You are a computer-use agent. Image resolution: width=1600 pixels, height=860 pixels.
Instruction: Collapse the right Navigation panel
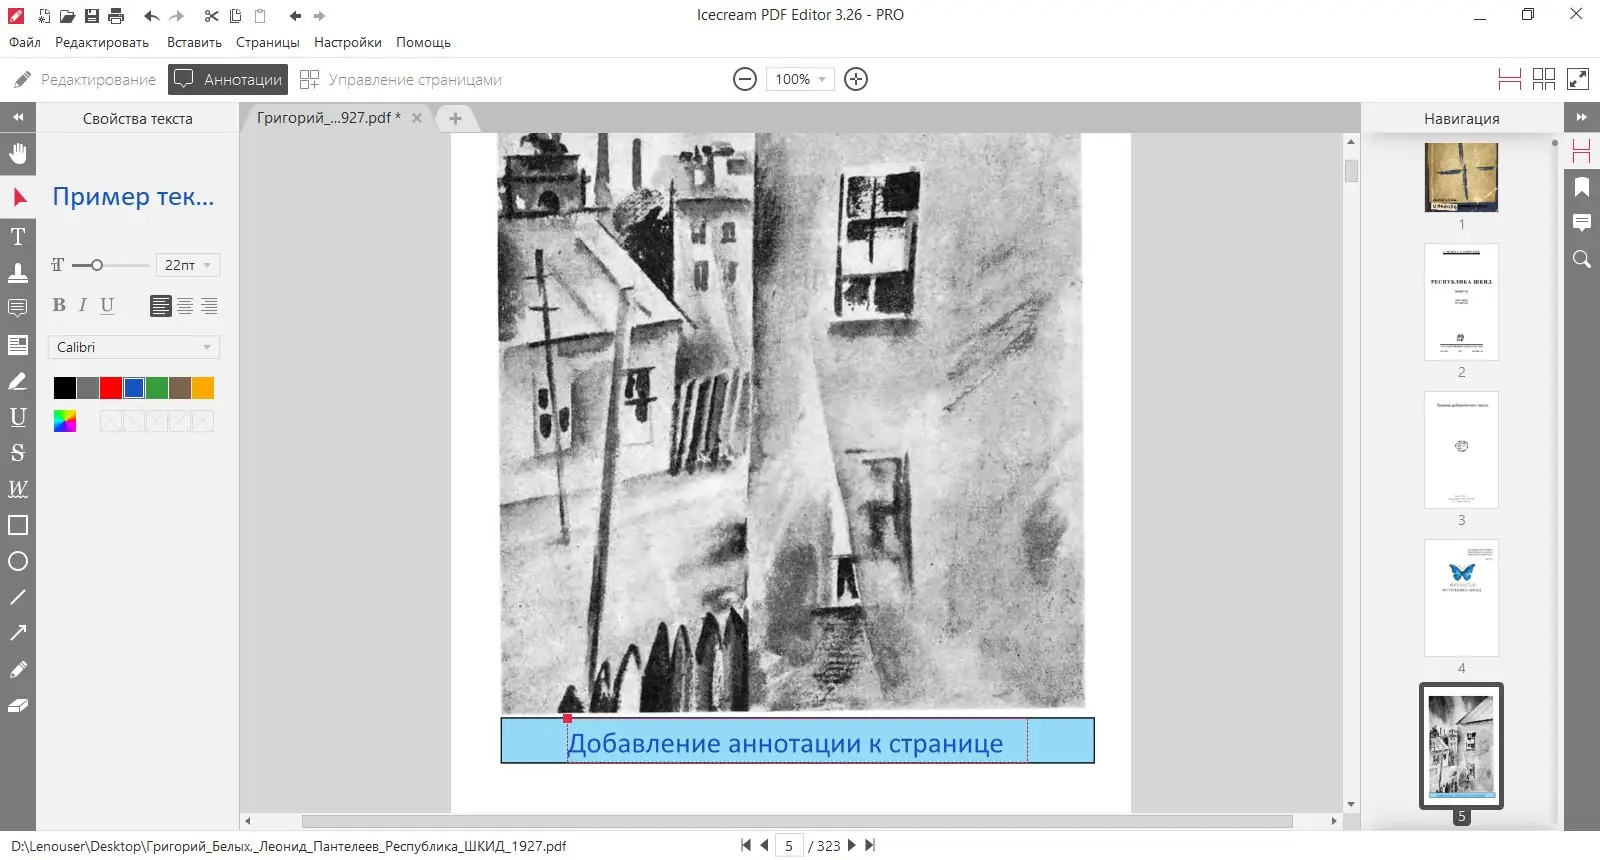[x=1582, y=118]
